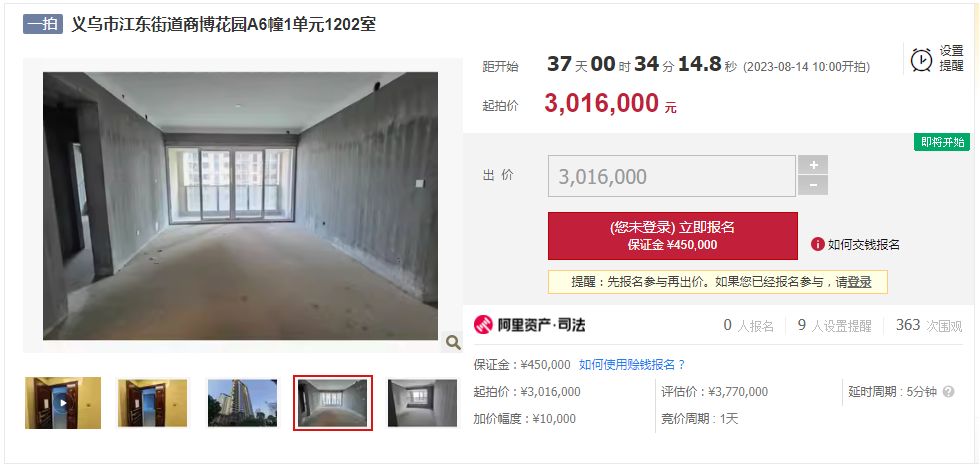
Task: Click the 即将开始 green status tag
Action: pos(942,142)
